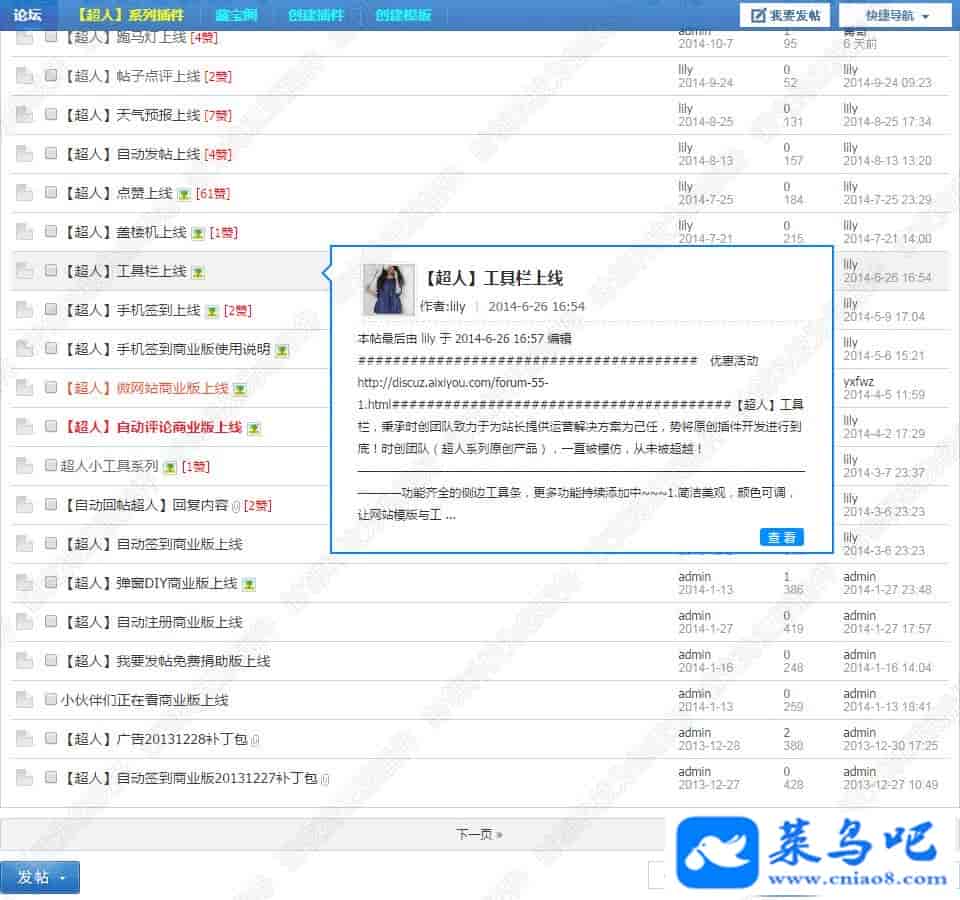Click the folder icon beside 小伙伴们正在看商业版上线
The width and height of the screenshot is (960, 900).
tap(24, 700)
